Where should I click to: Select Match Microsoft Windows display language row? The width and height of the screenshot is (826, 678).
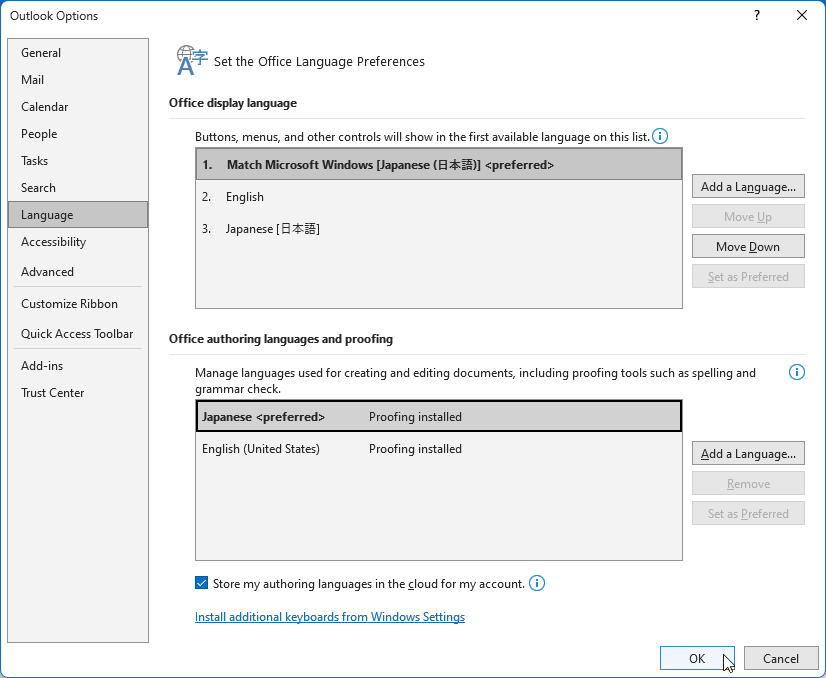pyautogui.click(x=439, y=164)
